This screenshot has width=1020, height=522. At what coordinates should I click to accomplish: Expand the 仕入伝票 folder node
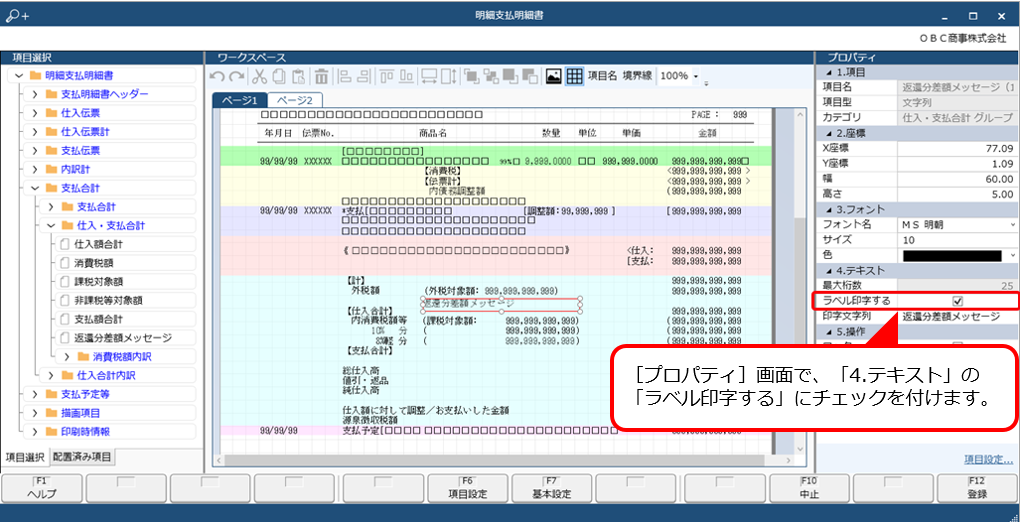[34, 113]
